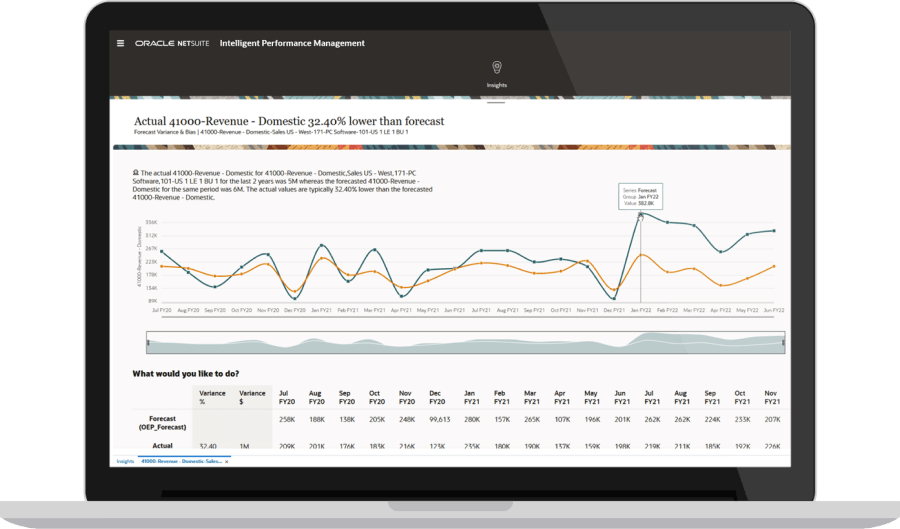Image resolution: width=900 pixels, height=529 pixels.
Task: Switch to the Insights bottom tab
Action: pos(125,461)
